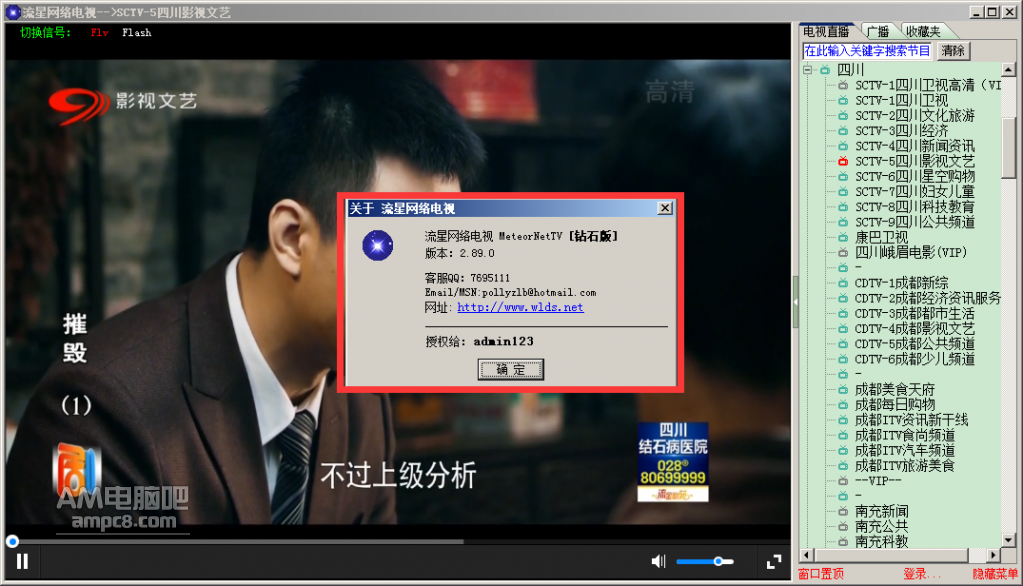Select channel SCTV-6四川星空购物

(x=915, y=176)
